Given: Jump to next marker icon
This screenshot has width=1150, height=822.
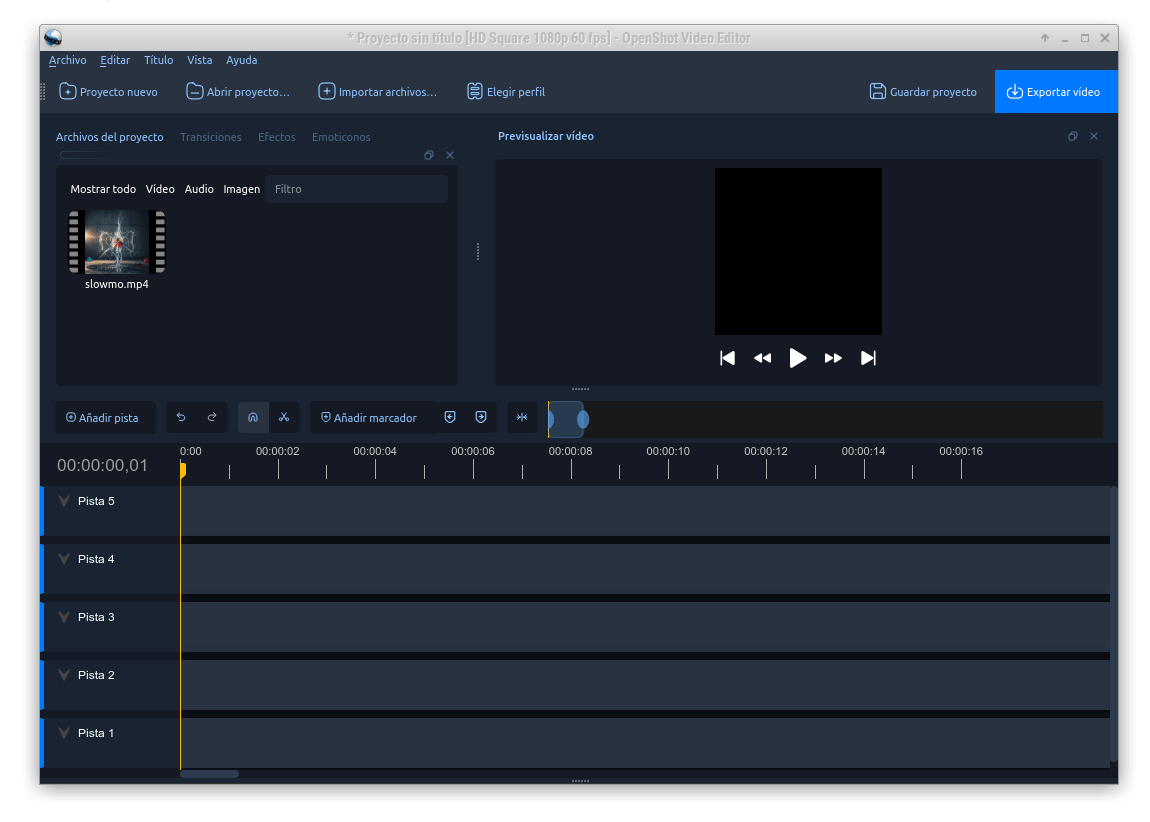Looking at the screenshot, I should point(481,417).
